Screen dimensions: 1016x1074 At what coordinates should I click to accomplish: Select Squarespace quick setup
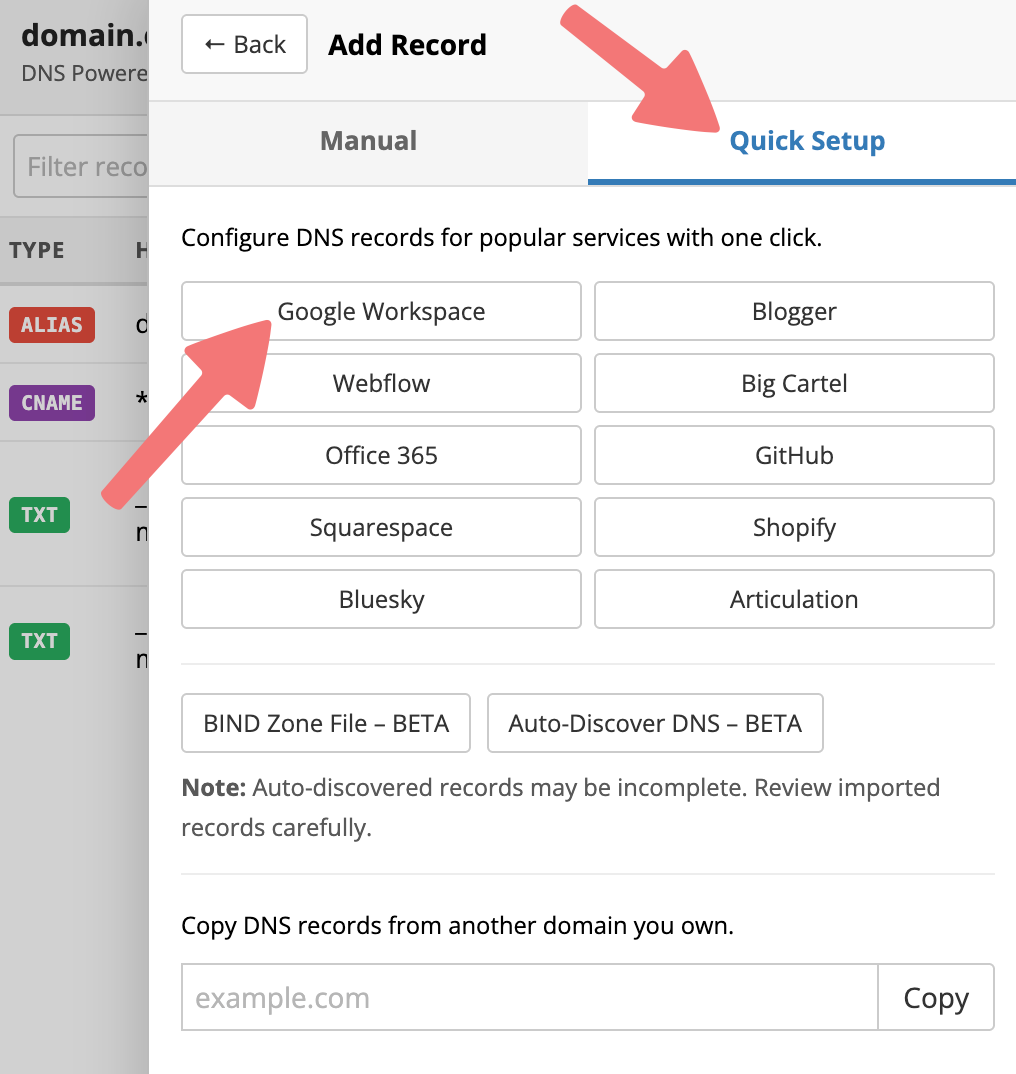point(381,527)
